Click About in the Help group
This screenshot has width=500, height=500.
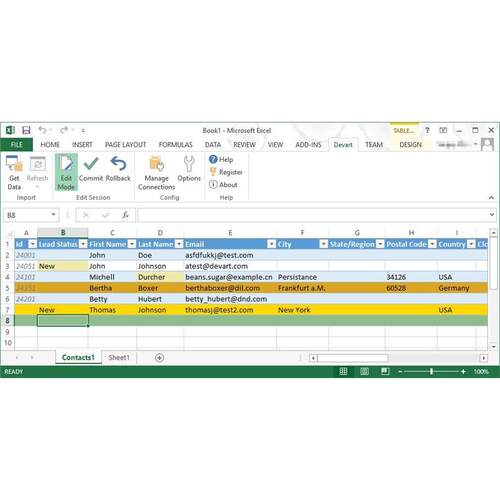(223, 184)
